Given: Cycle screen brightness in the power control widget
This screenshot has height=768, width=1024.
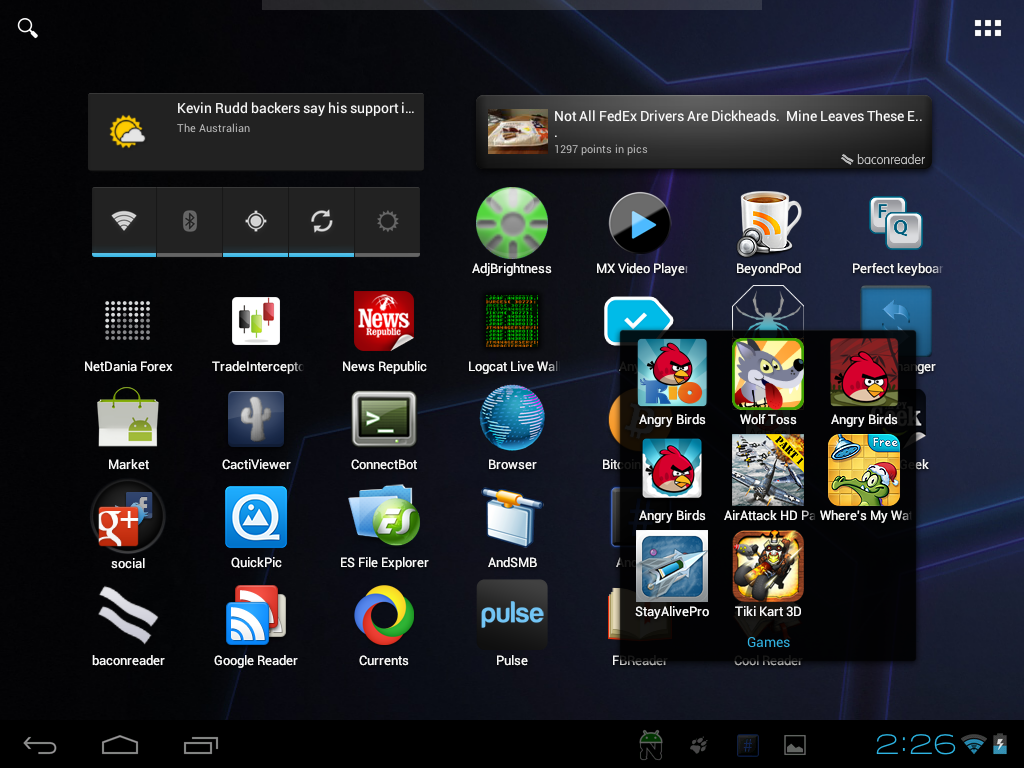Looking at the screenshot, I should (388, 222).
